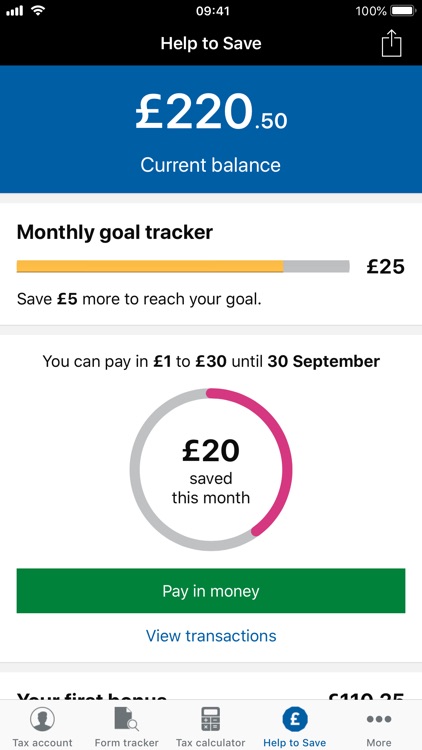Viewport: 422px width, 750px height.
Task: Open Form tracker document icon
Action: pyautogui.click(x=126, y=718)
